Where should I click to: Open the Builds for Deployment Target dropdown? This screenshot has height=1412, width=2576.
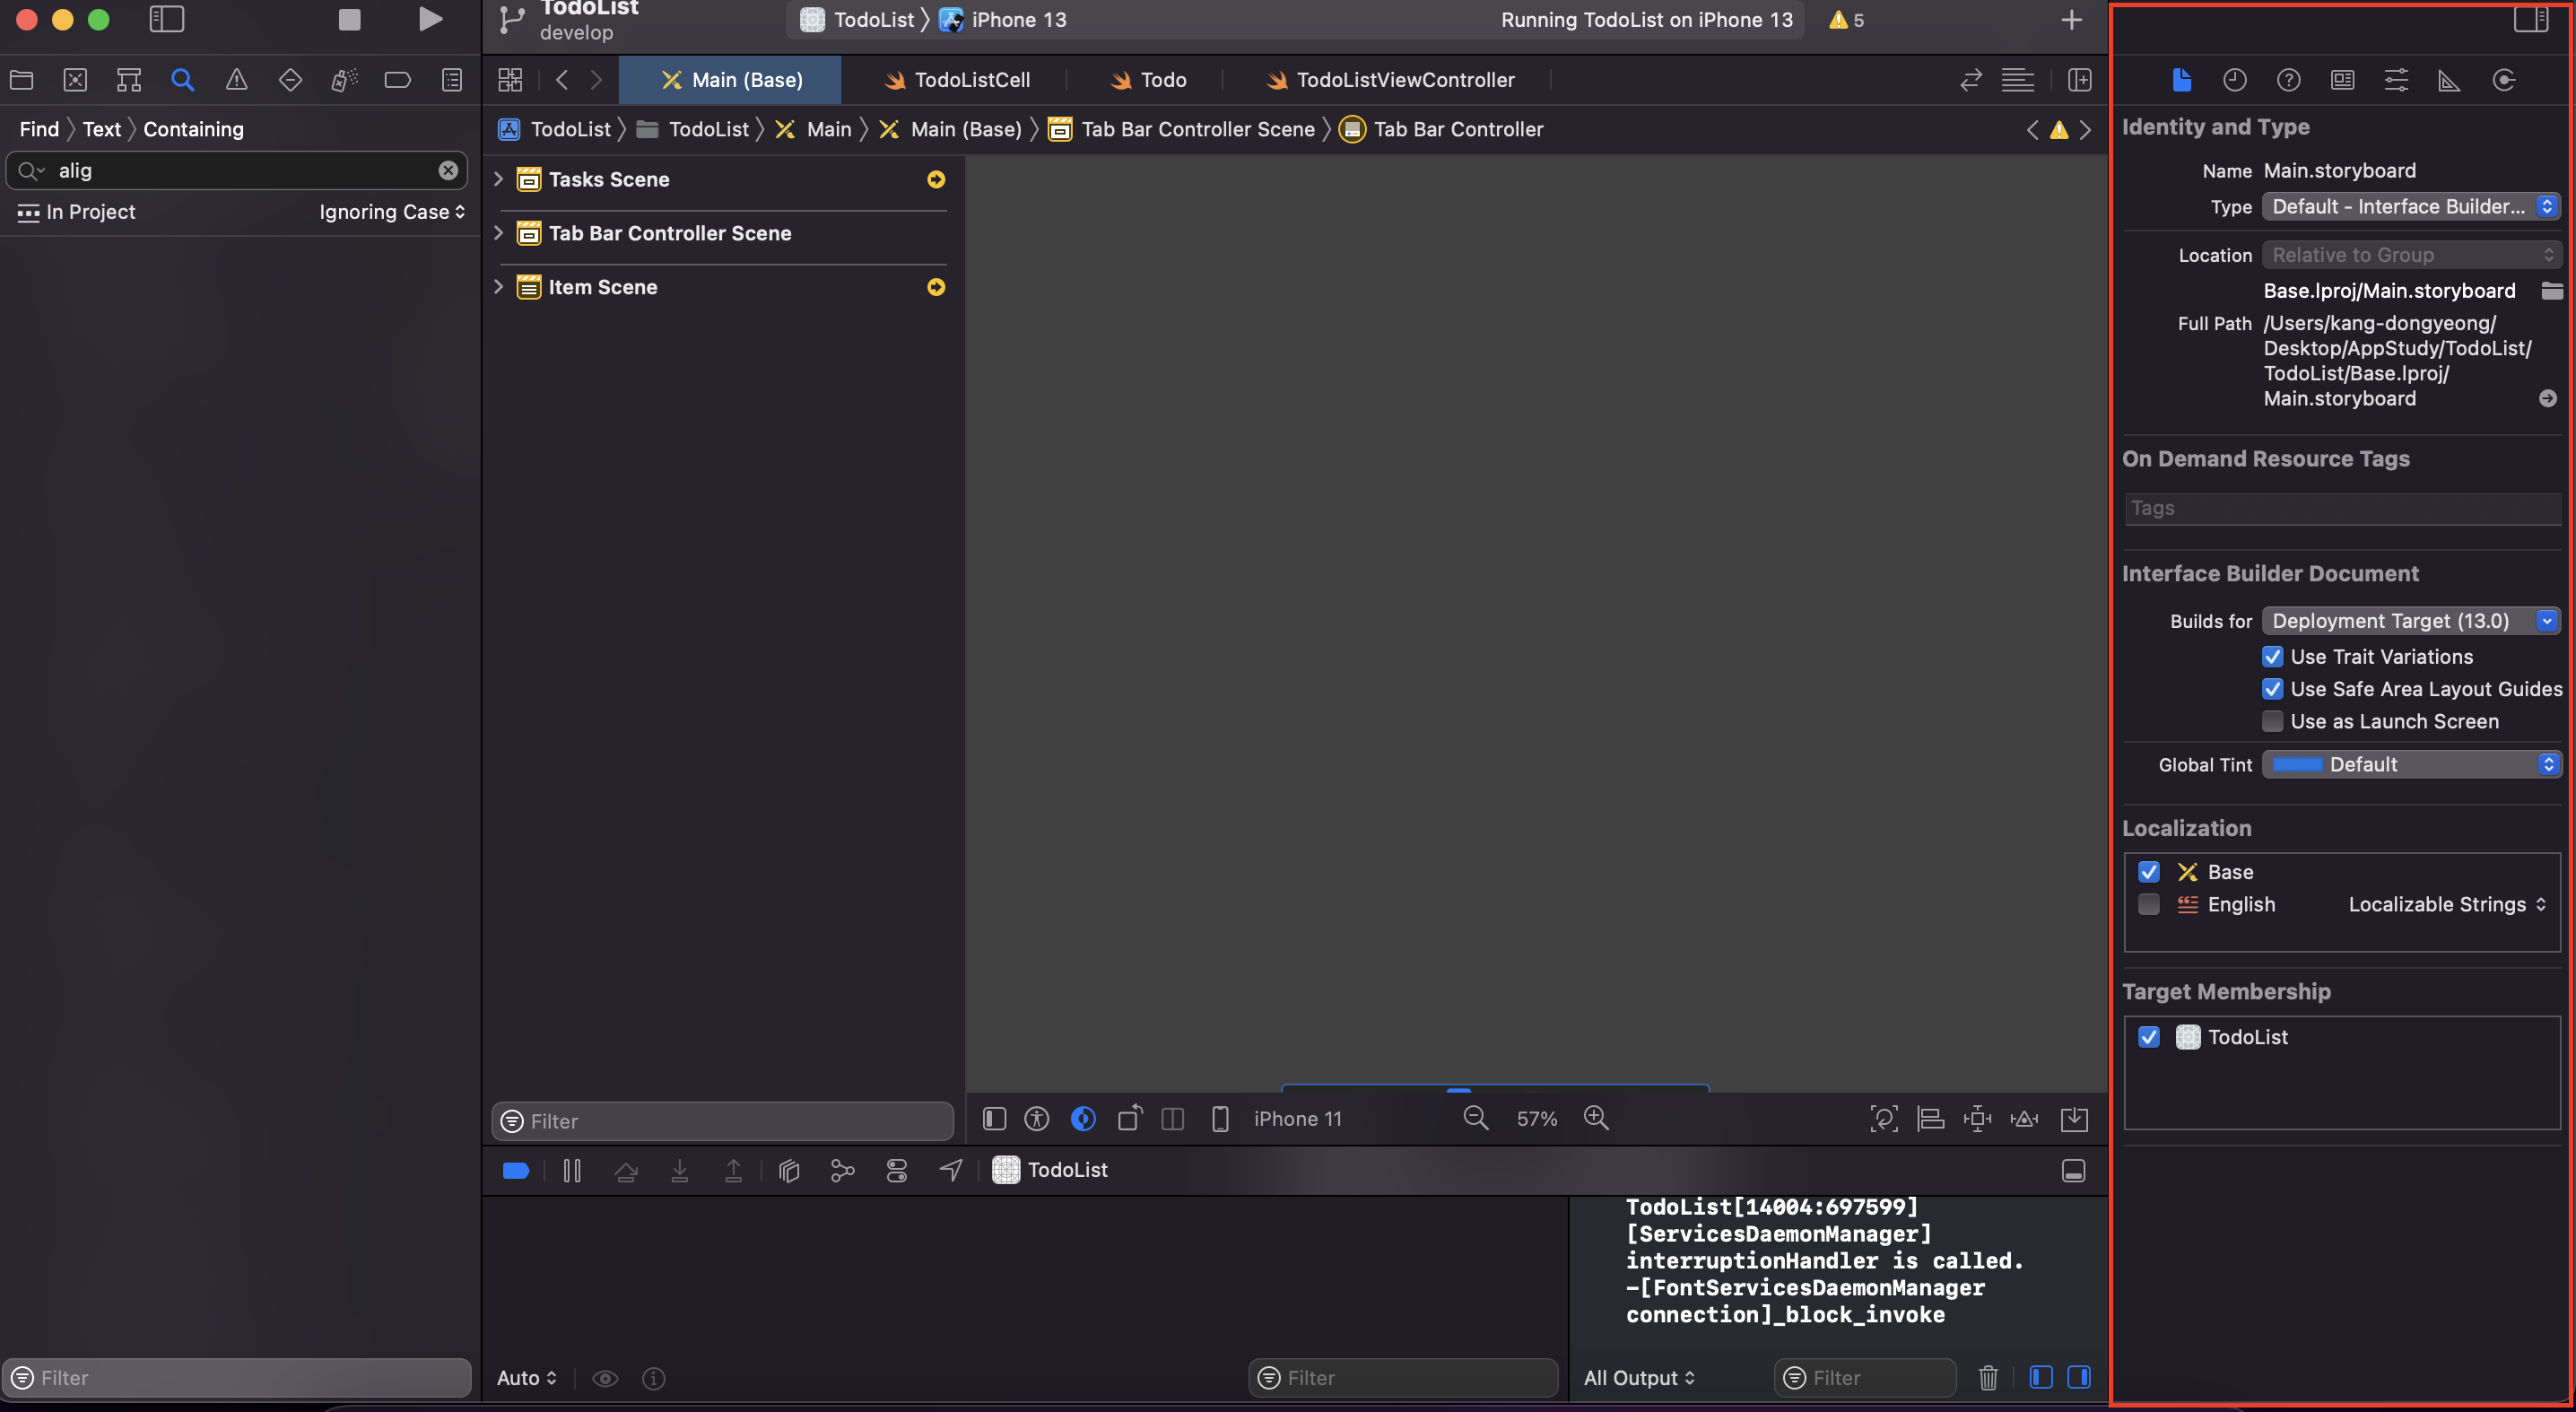coord(2411,620)
